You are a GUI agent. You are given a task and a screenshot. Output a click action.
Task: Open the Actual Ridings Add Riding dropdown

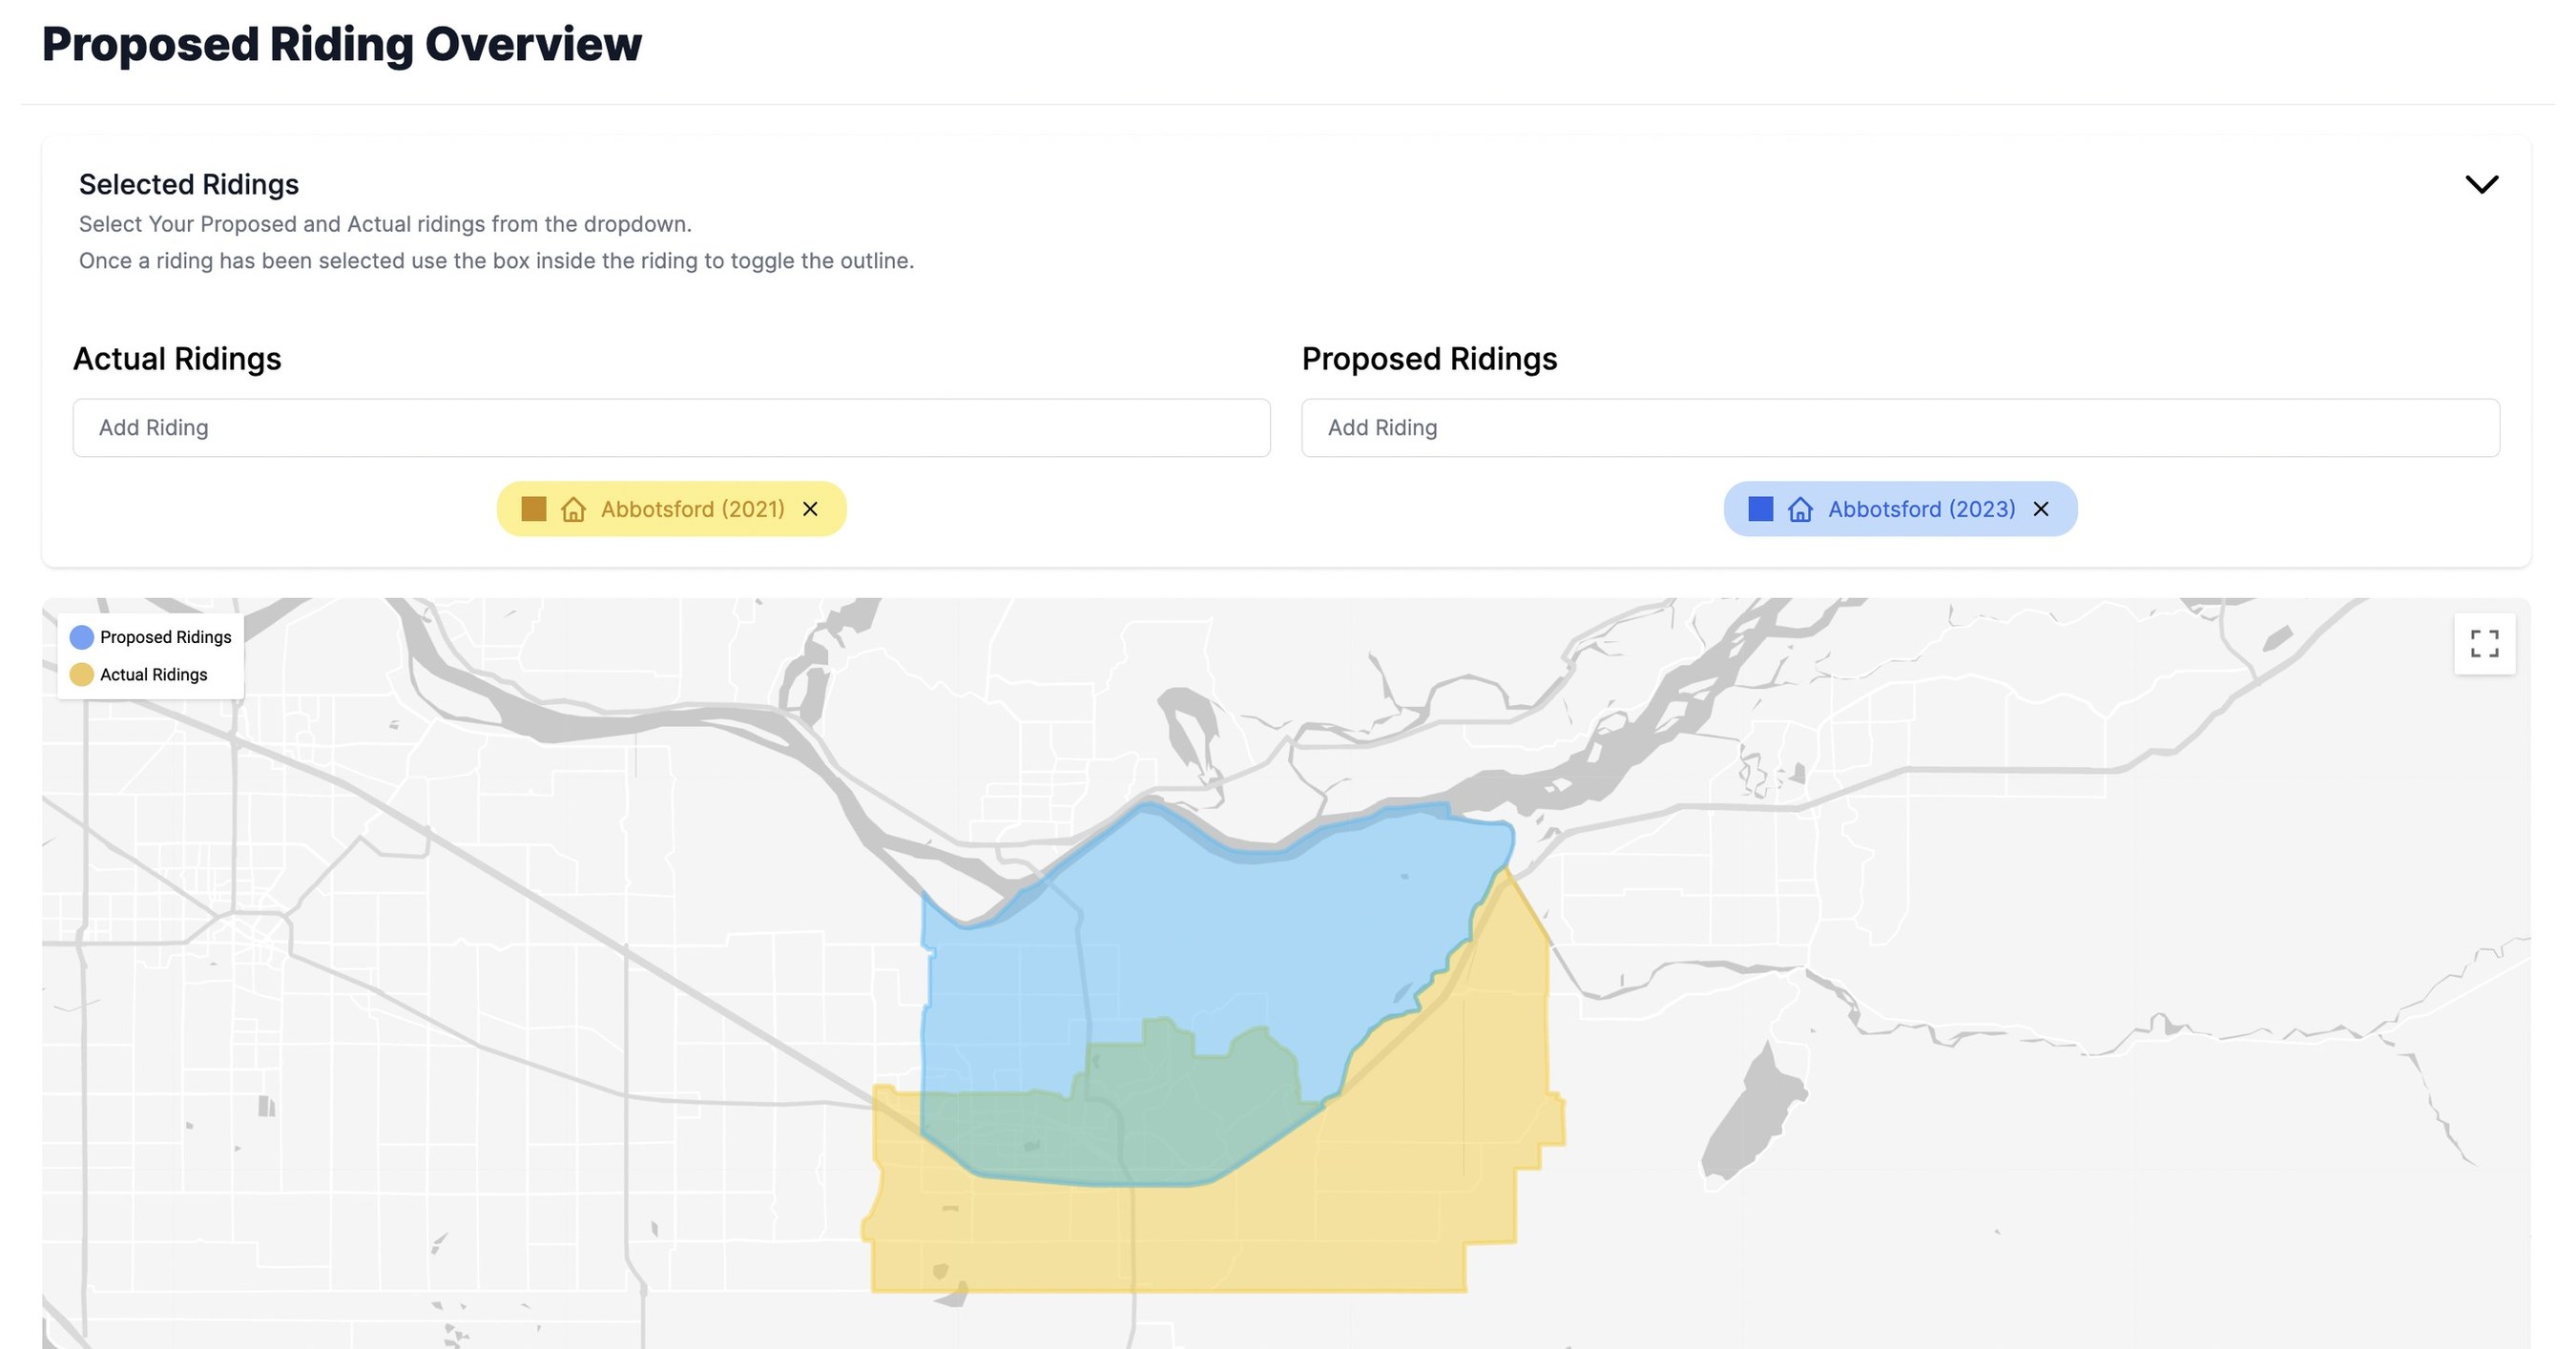tap(671, 428)
